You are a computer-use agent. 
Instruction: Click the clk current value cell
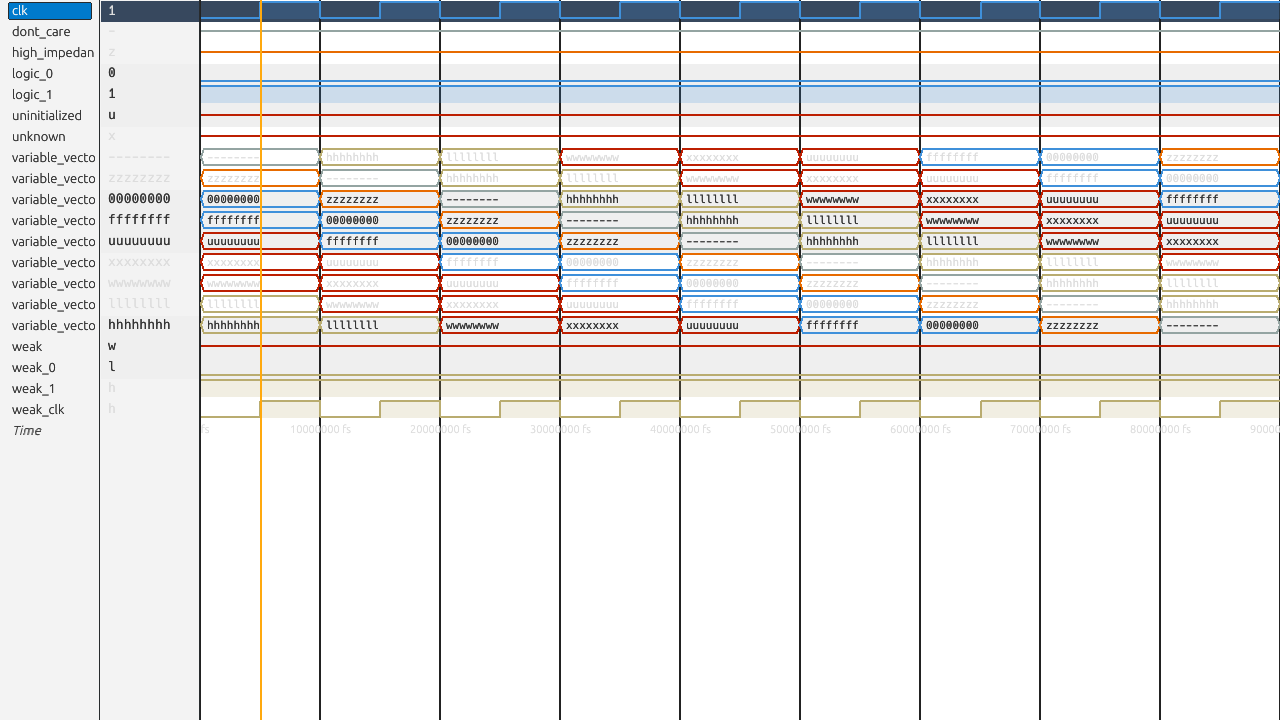pos(150,11)
